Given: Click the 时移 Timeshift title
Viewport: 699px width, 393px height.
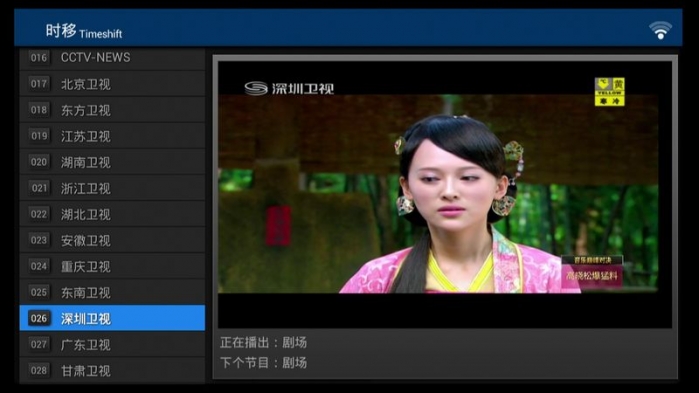Looking at the screenshot, I should [84, 31].
